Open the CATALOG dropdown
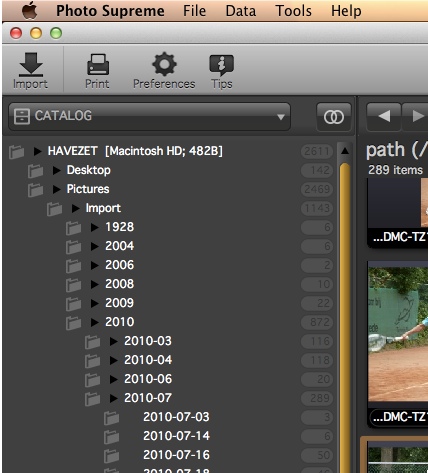428x473 pixels. point(149,117)
